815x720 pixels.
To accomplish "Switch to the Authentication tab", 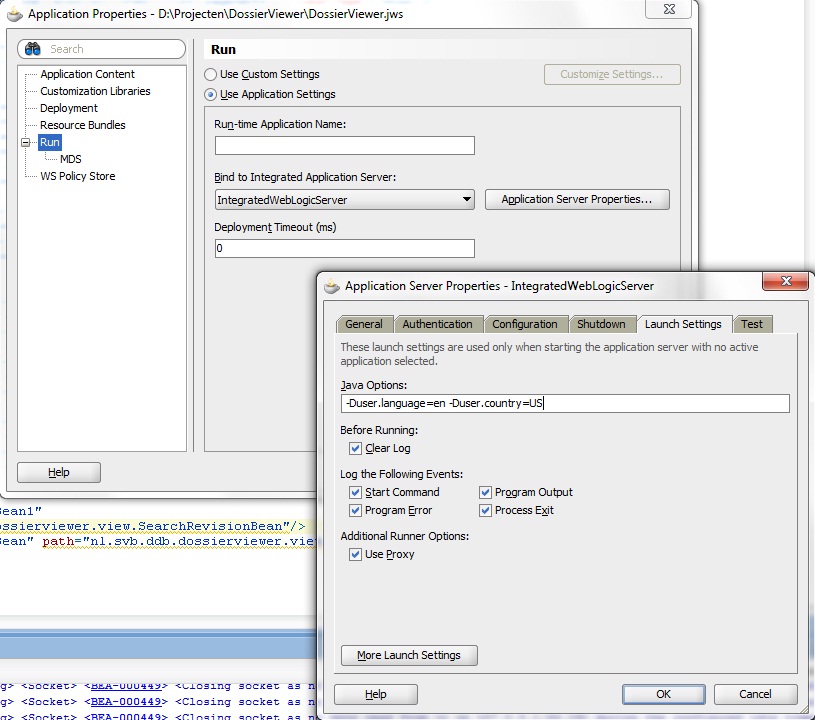I will pos(438,324).
